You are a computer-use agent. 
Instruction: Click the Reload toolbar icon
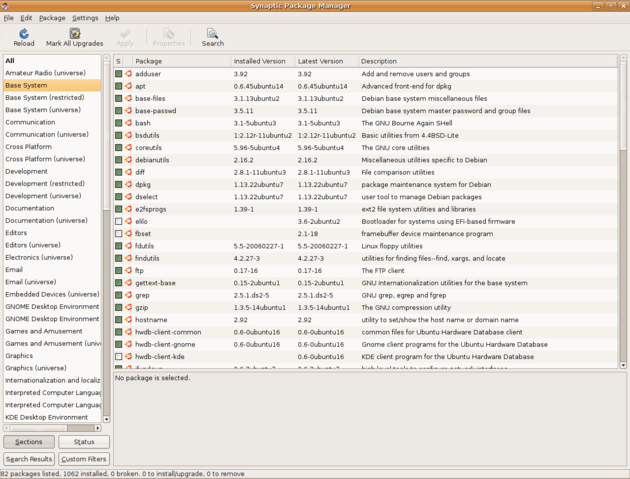point(23,37)
